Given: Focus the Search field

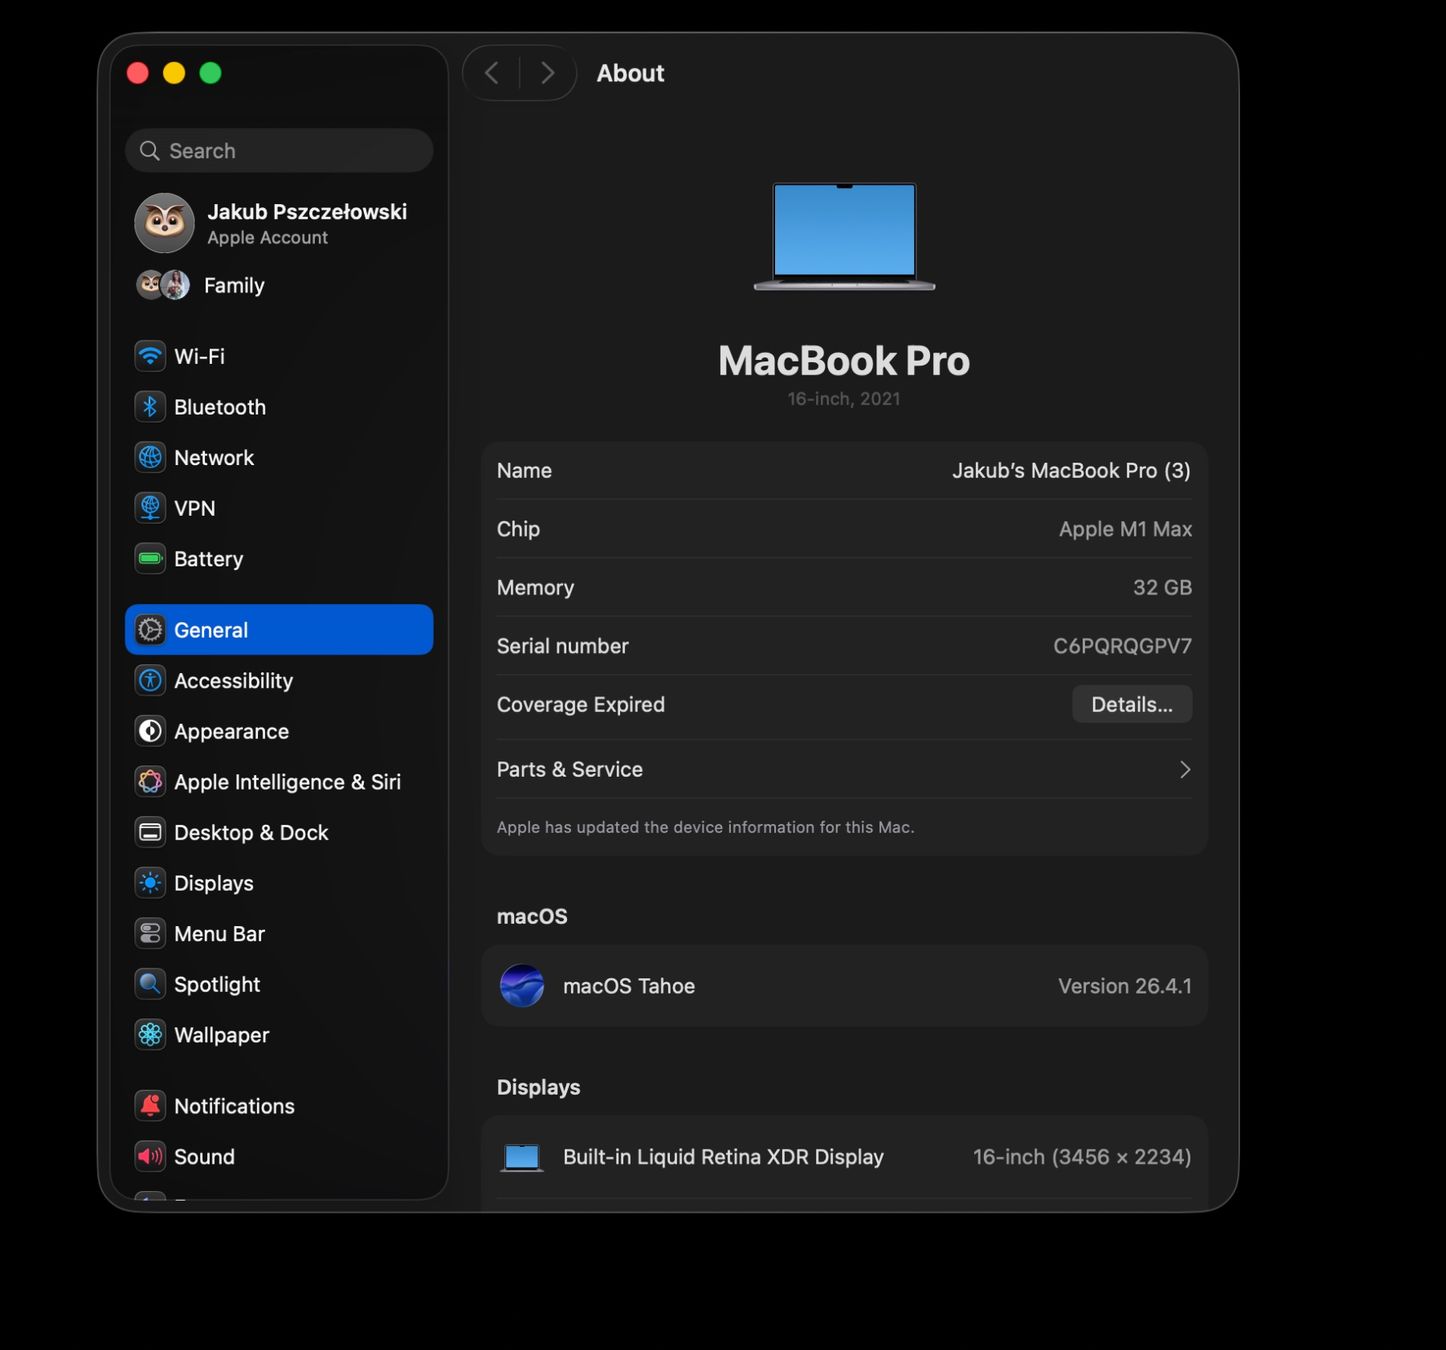Looking at the screenshot, I should 279,151.
